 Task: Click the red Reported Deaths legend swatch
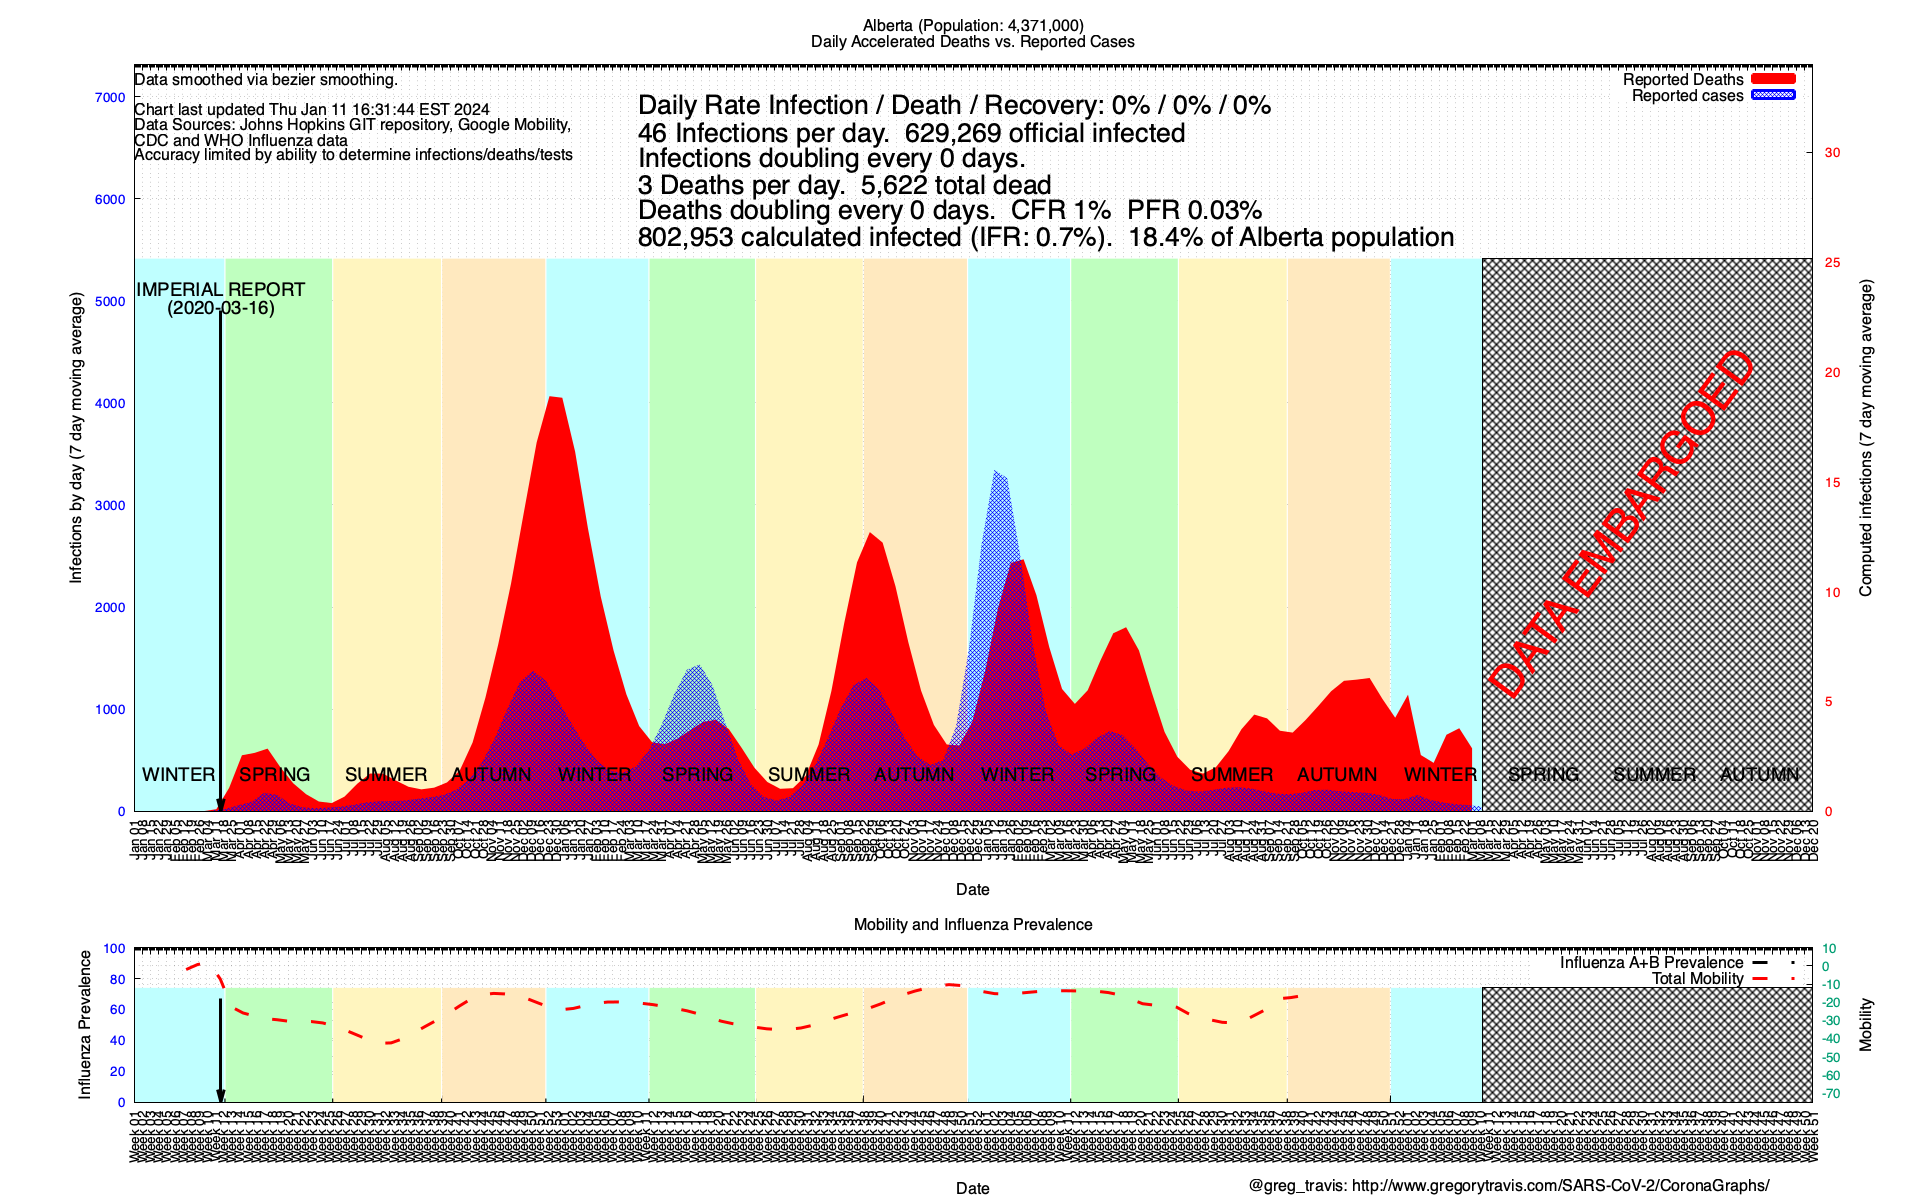(x=1773, y=79)
